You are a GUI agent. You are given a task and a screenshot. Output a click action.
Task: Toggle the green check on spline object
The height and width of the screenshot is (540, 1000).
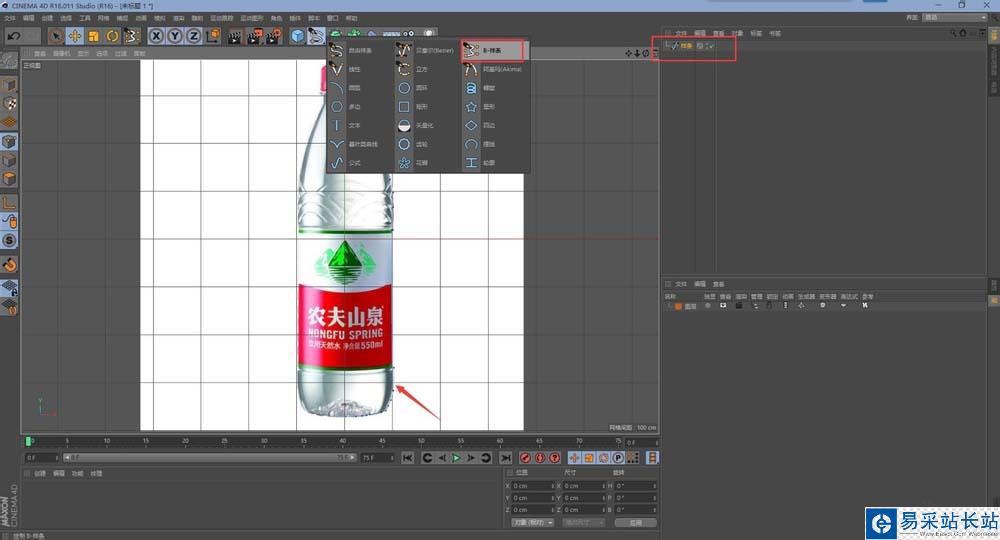[711, 46]
